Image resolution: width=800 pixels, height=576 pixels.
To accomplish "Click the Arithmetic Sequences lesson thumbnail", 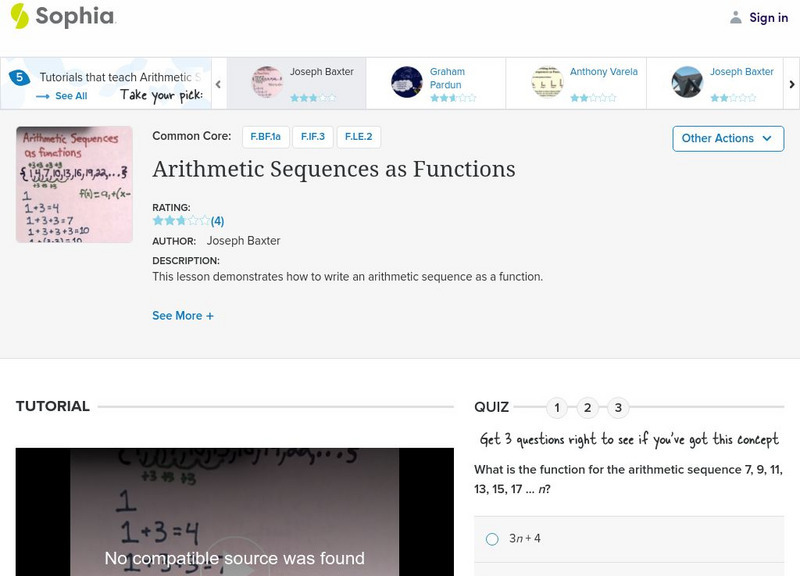I will coord(74,184).
